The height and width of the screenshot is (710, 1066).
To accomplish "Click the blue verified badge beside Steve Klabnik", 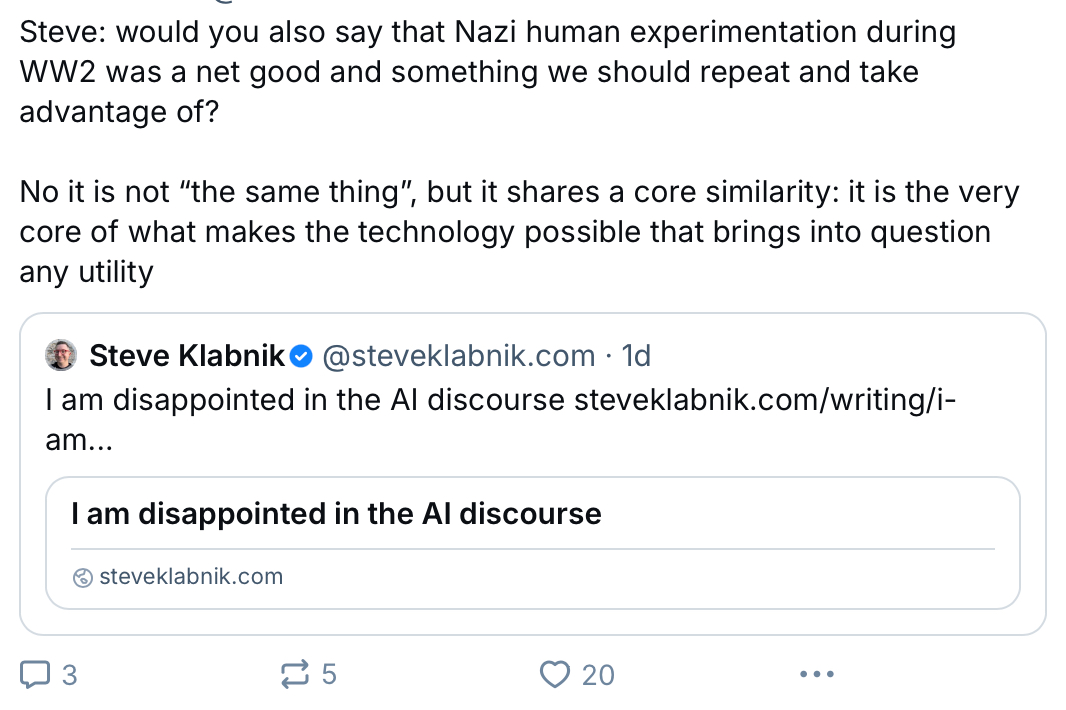I will [302, 355].
